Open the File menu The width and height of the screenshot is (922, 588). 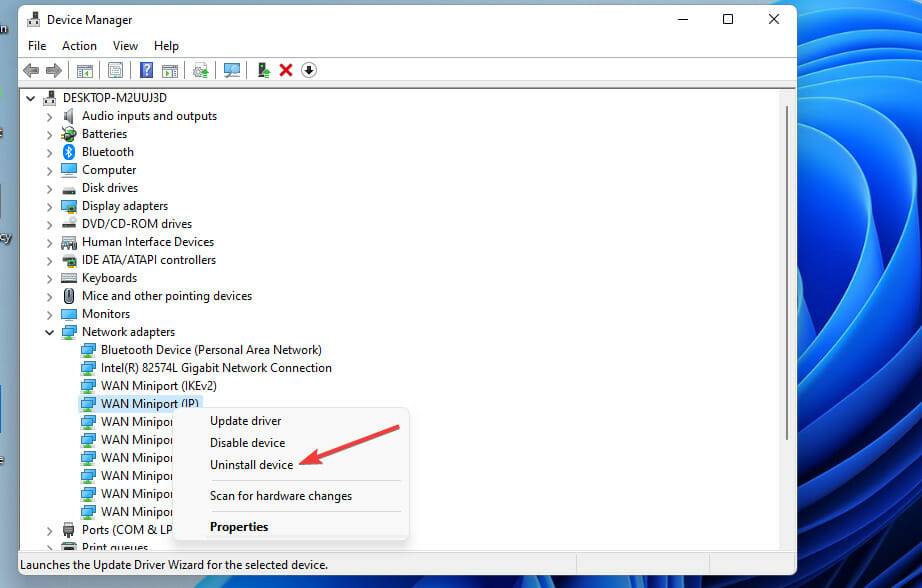pyautogui.click(x=37, y=46)
